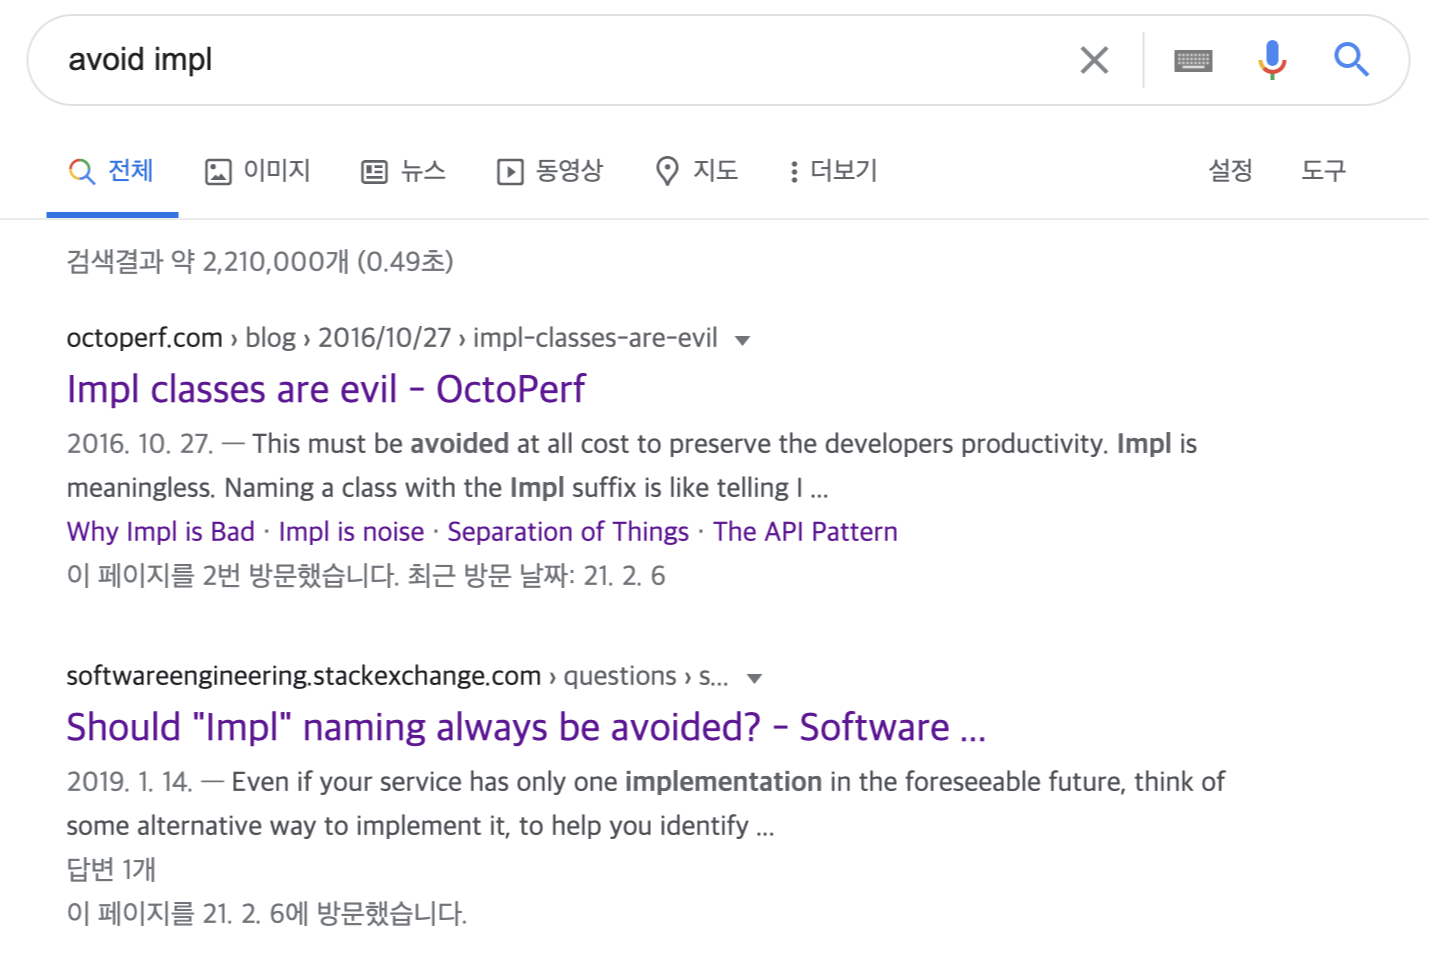Follow 'The API Pattern' sitelink

click(805, 532)
